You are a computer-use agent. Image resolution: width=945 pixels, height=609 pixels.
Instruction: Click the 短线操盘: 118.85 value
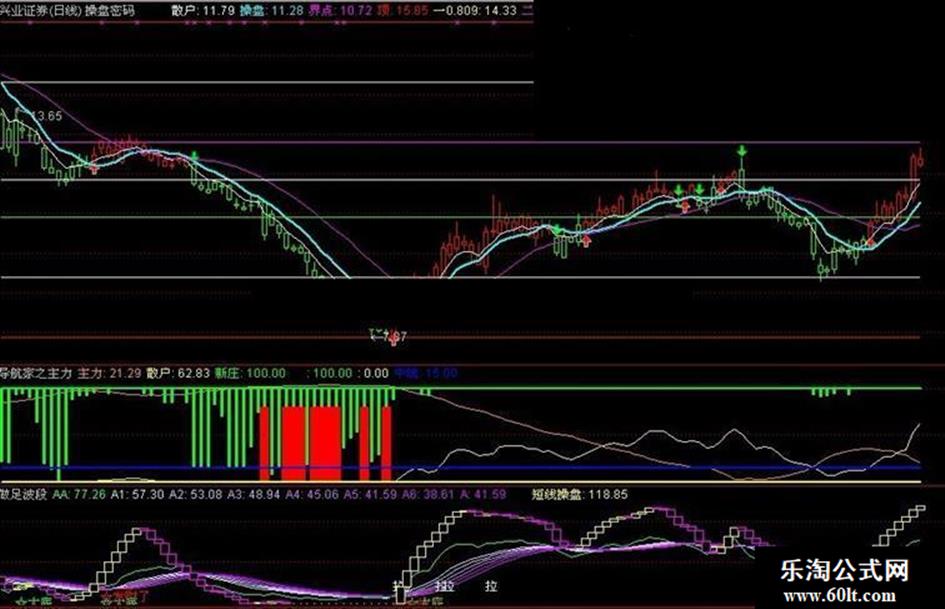(580, 494)
